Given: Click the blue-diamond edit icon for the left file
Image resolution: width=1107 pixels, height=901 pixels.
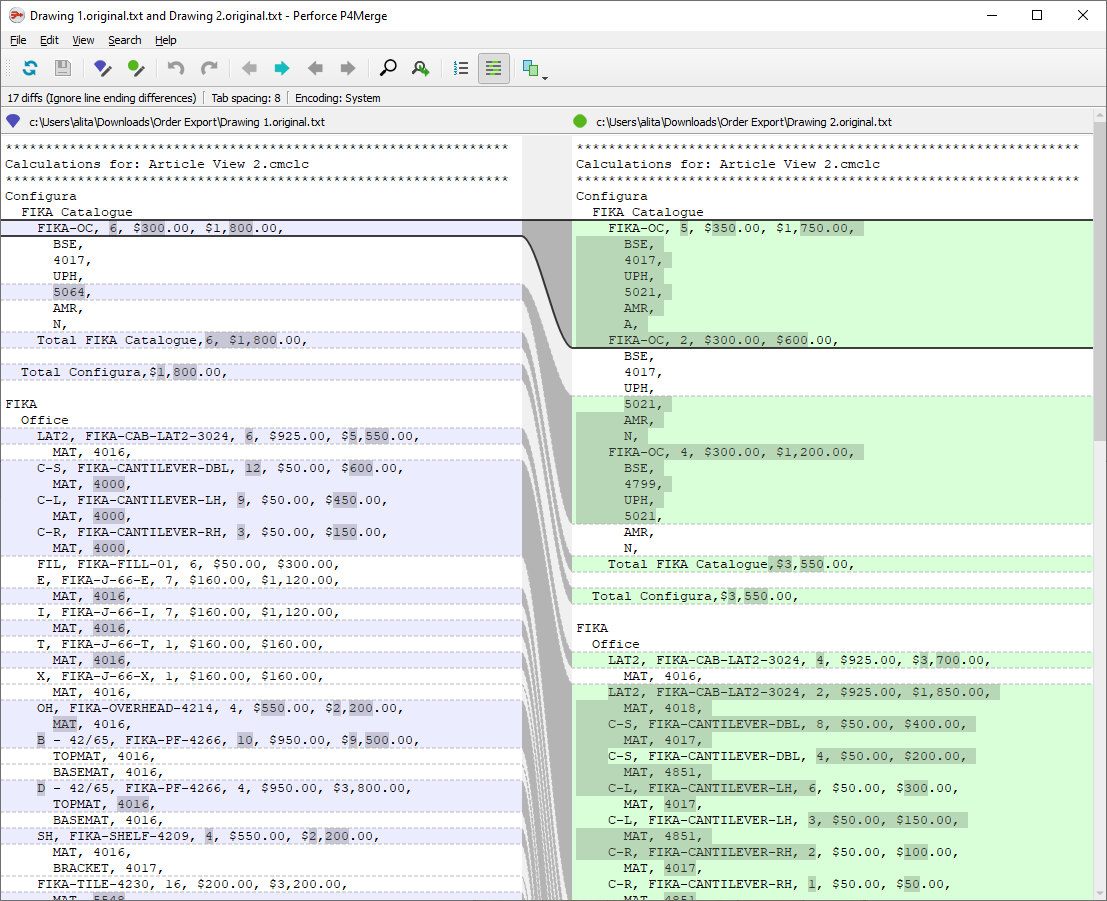Looking at the screenshot, I should [102, 68].
